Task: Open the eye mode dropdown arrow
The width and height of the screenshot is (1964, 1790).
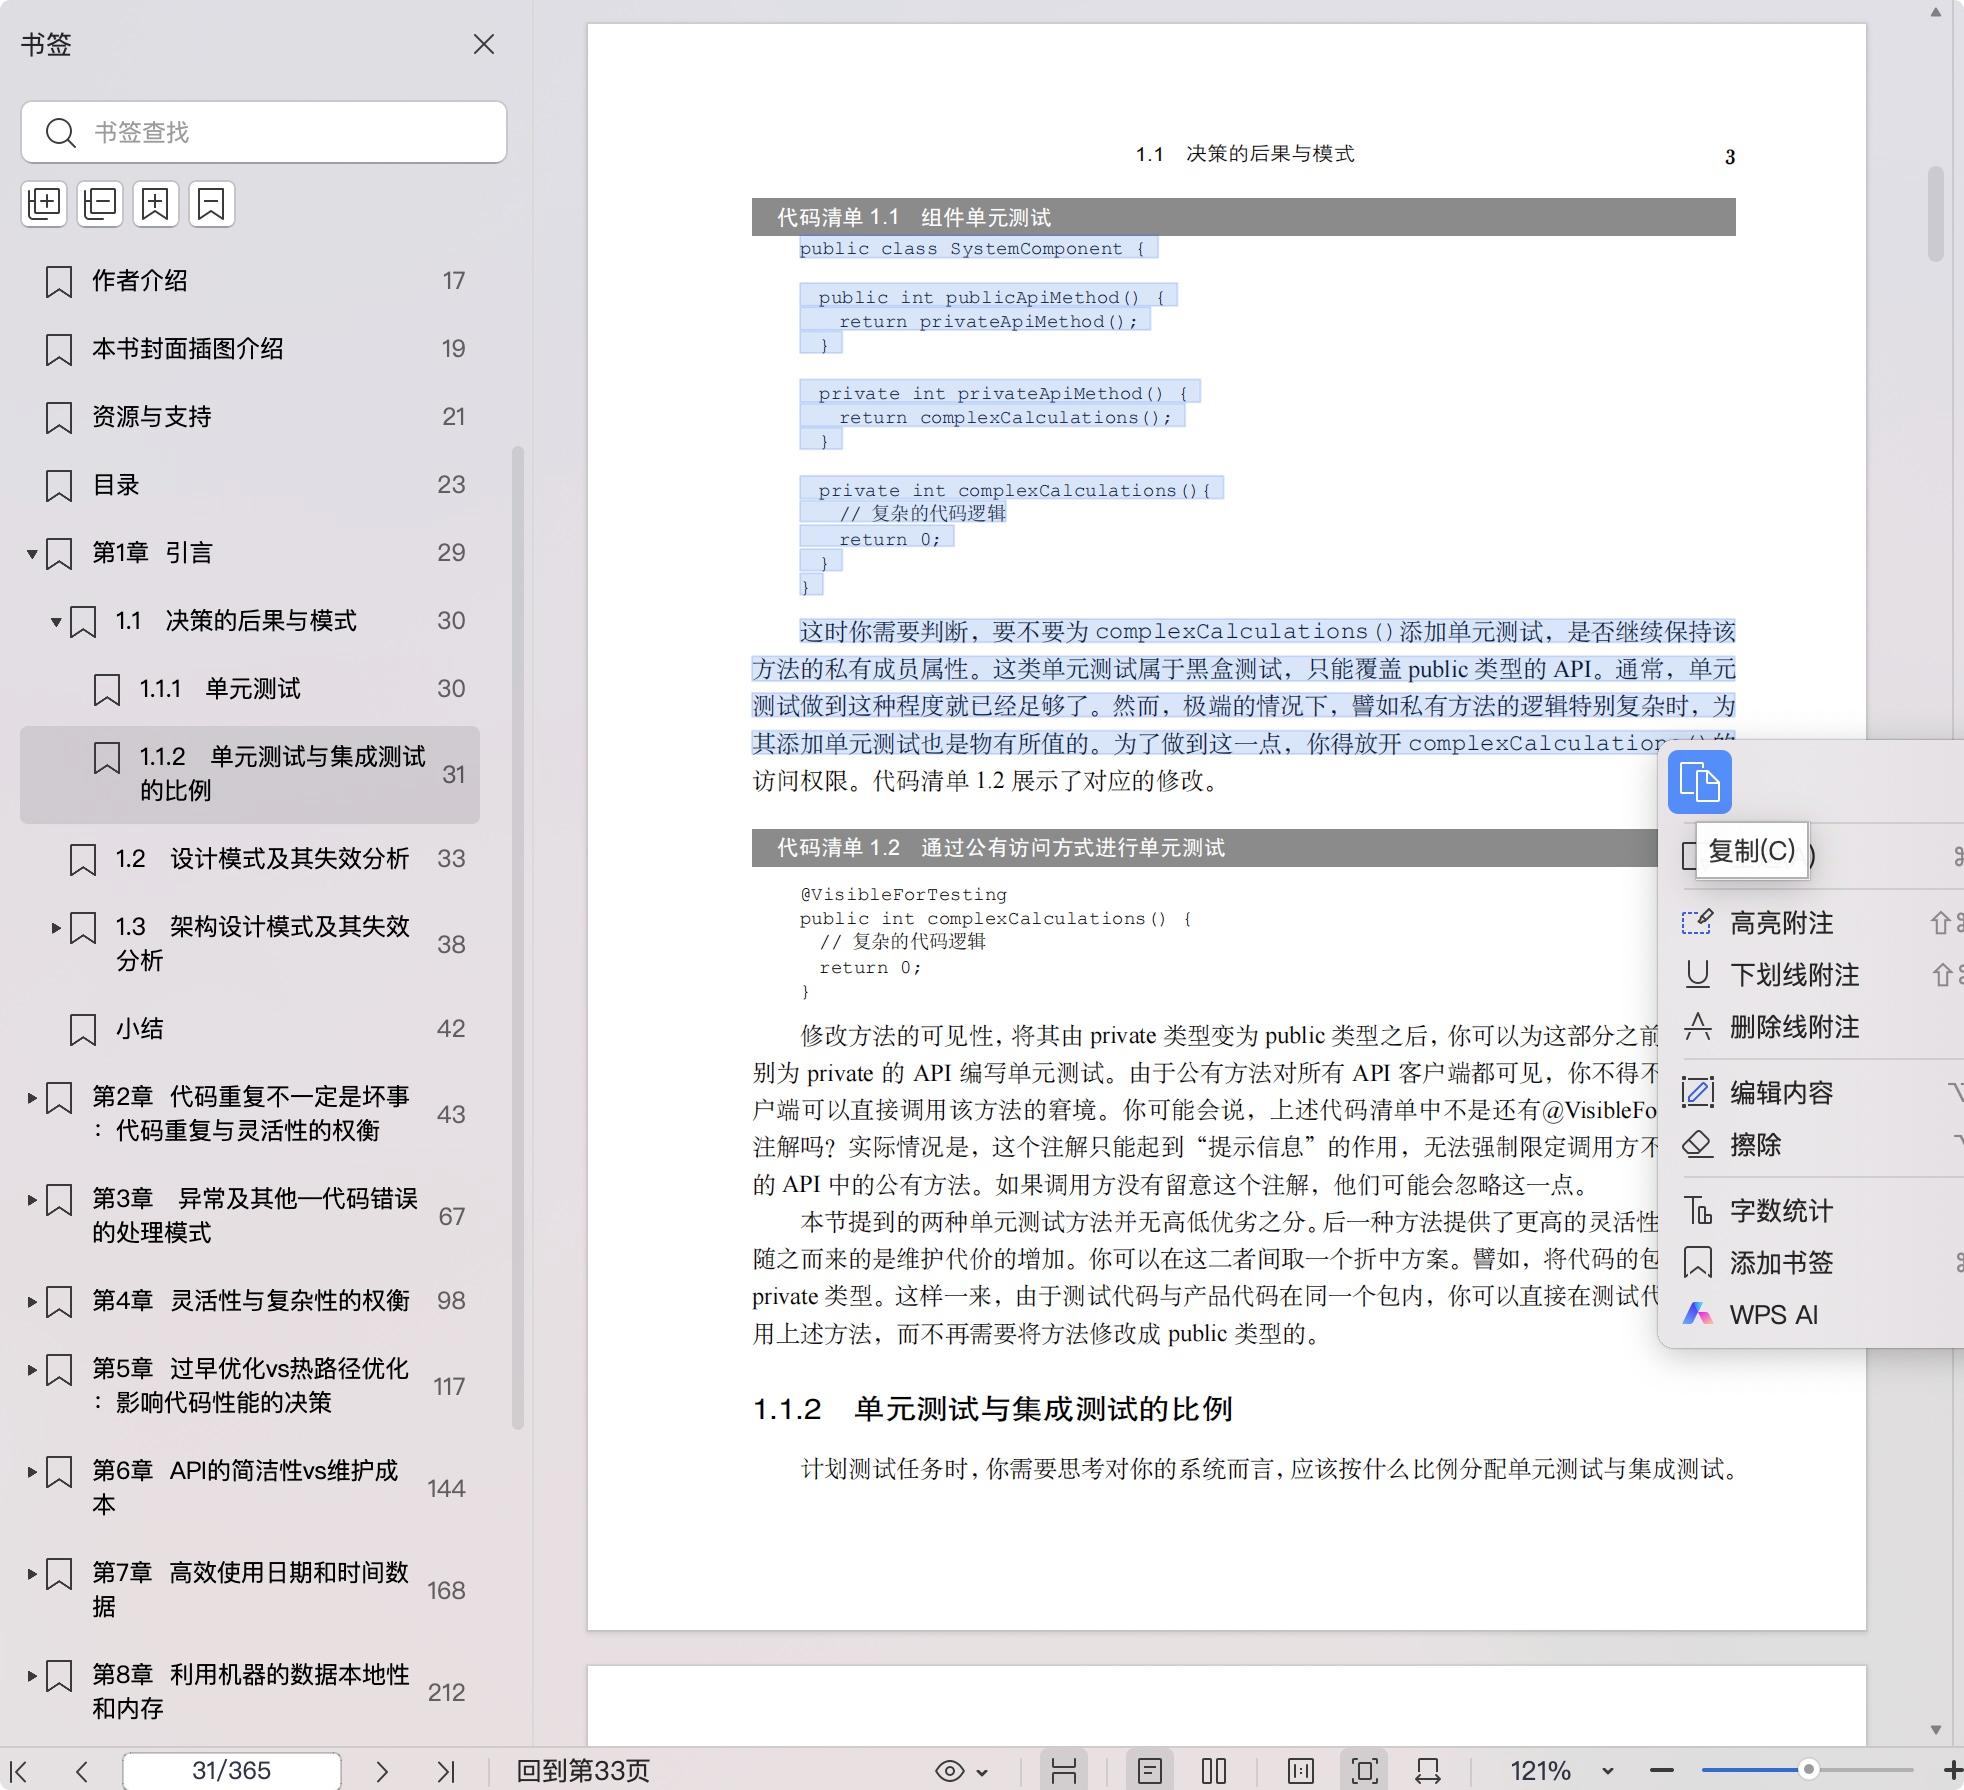Action: [x=982, y=1772]
